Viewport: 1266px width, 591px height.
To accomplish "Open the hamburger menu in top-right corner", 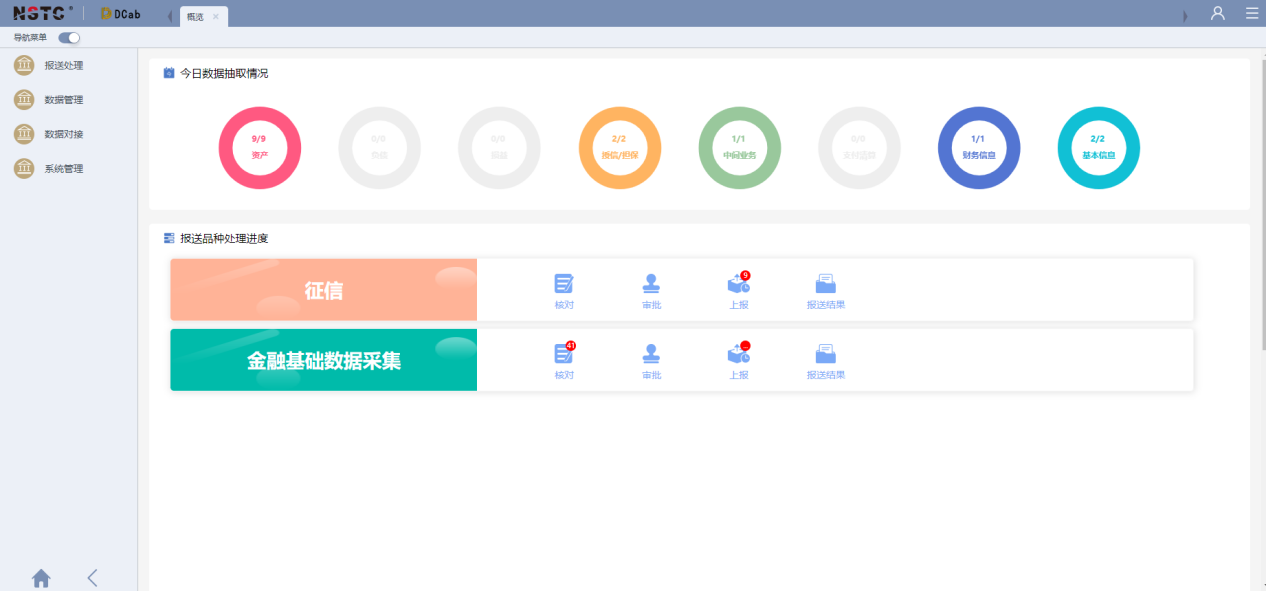I will (x=1251, y=13).
